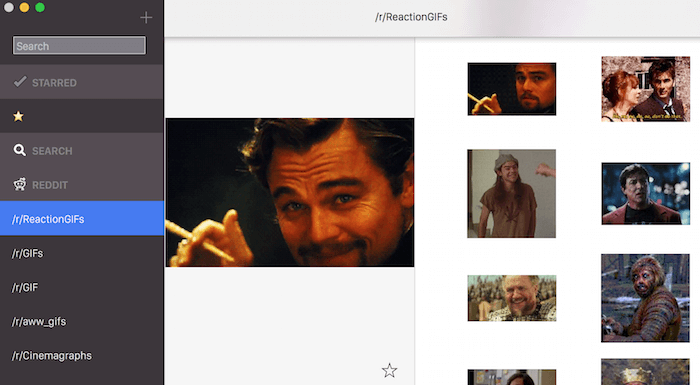Image resolution: width=700 pixels, height=385 pixels.
Task: Select /r/GIFs in the sidebar
Action: pos(82,253)
